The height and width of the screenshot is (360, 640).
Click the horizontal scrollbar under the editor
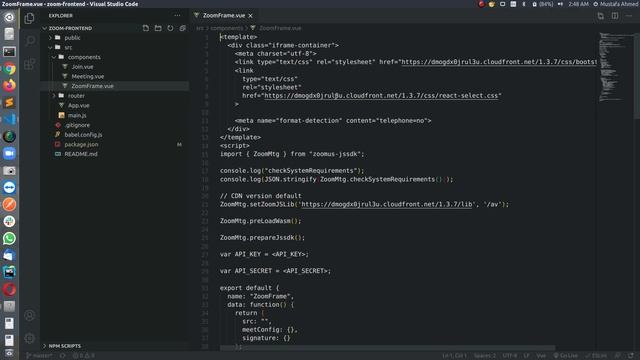tap(387, 348)
